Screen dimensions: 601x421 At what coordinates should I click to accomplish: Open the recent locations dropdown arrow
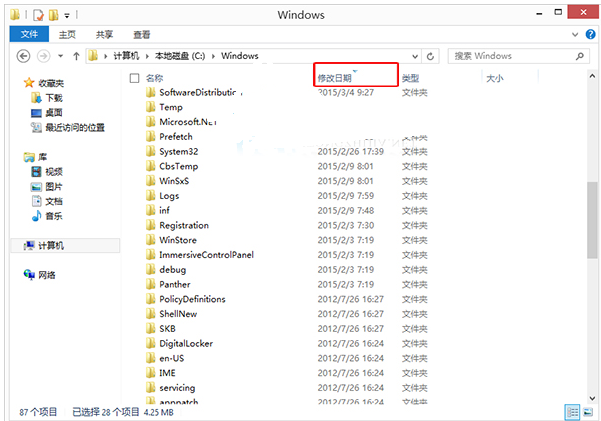pyautogui.click(x=61, y=56)
